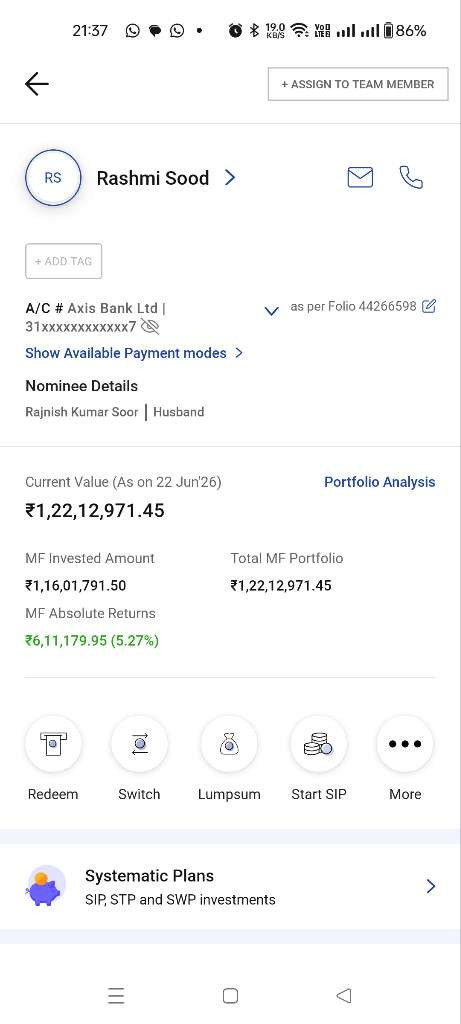This screenshot has width=461, height=1024.
Task: Open the Portfolio Analysis link
Action: pyautogui.click(x=379, y=482)
